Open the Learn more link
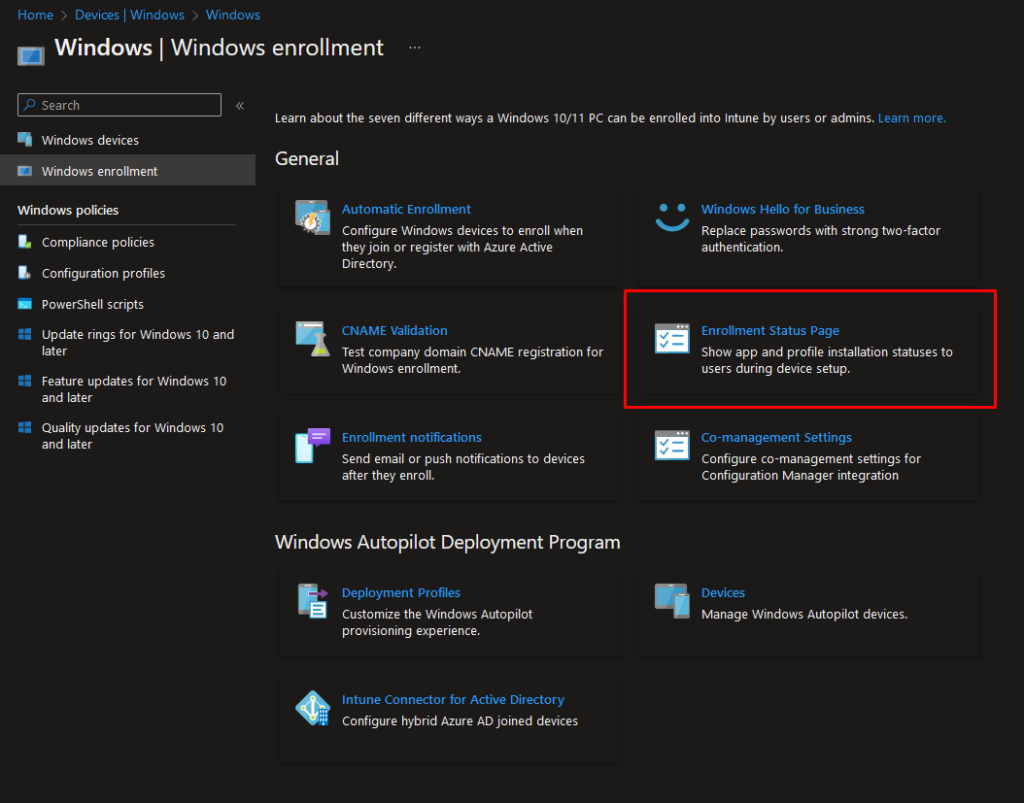This screenshot has height=803, width=1024. point(912,118)
